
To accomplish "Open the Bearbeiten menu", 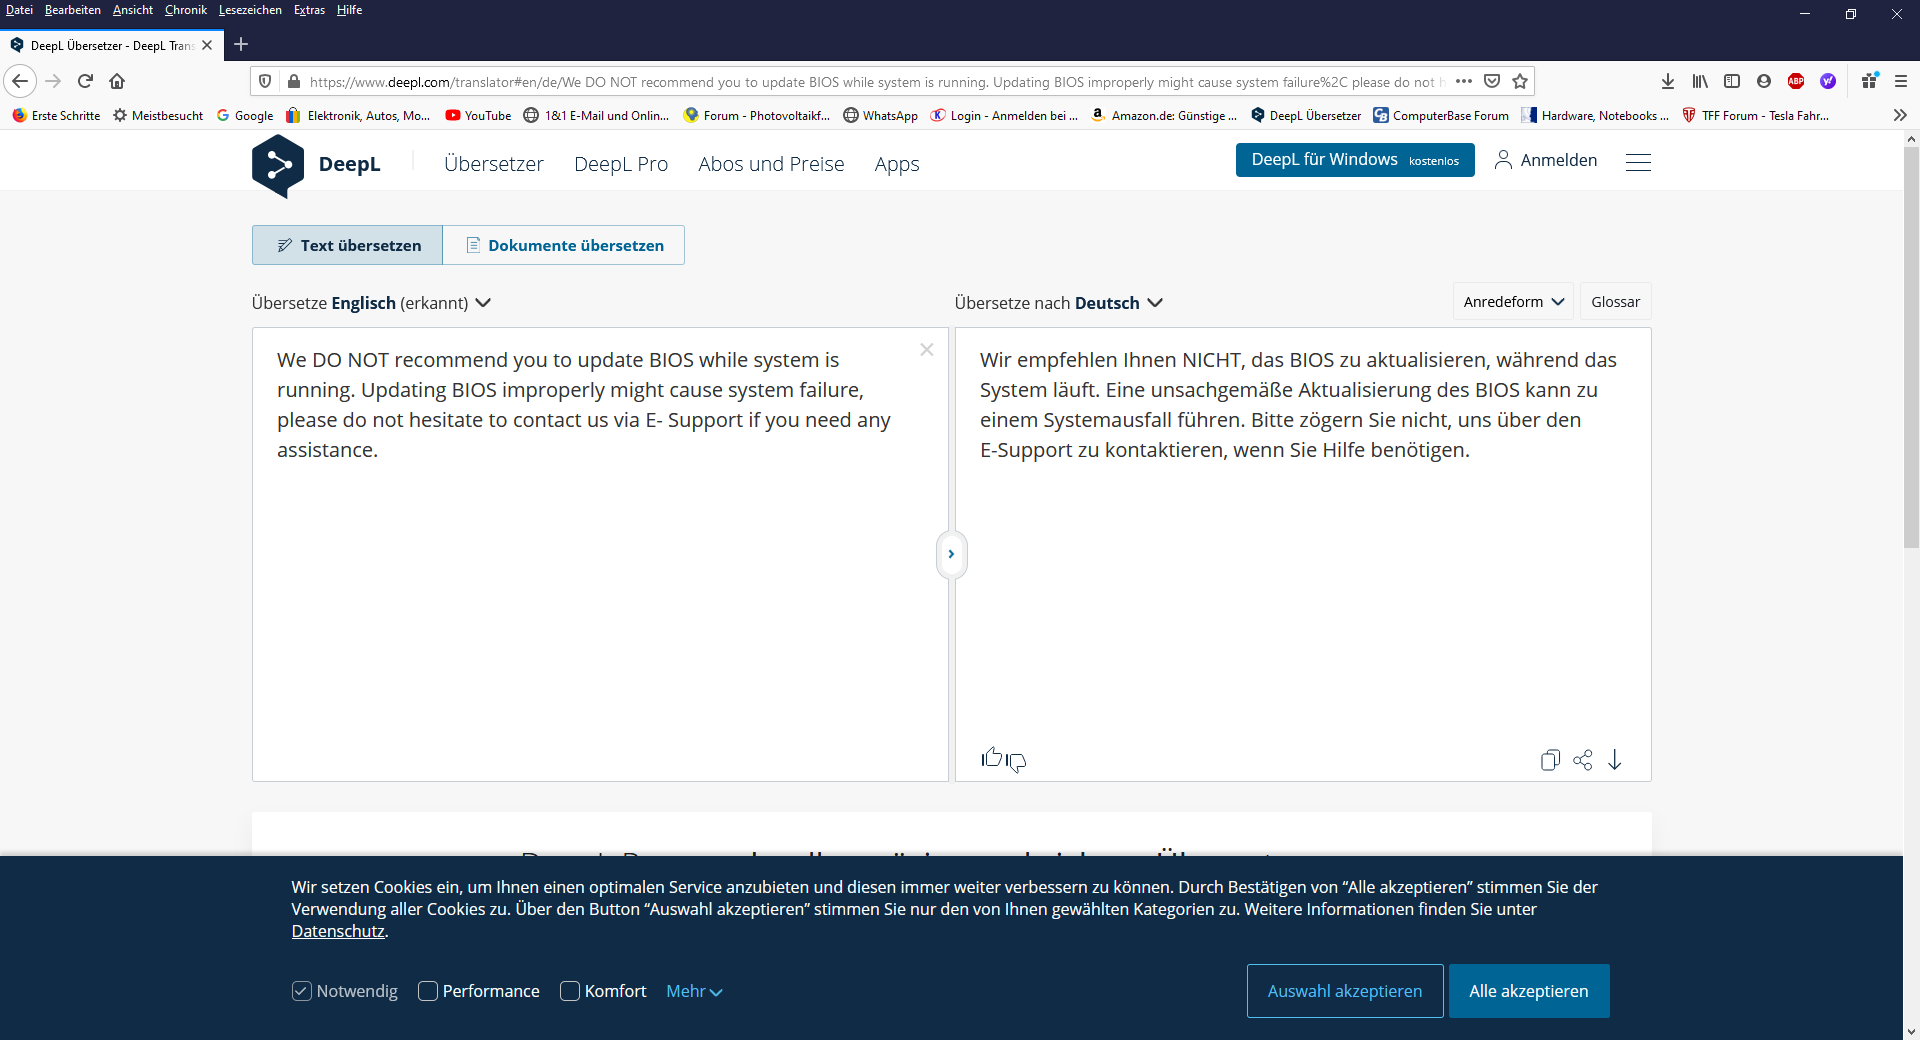I will pos(72,10).
